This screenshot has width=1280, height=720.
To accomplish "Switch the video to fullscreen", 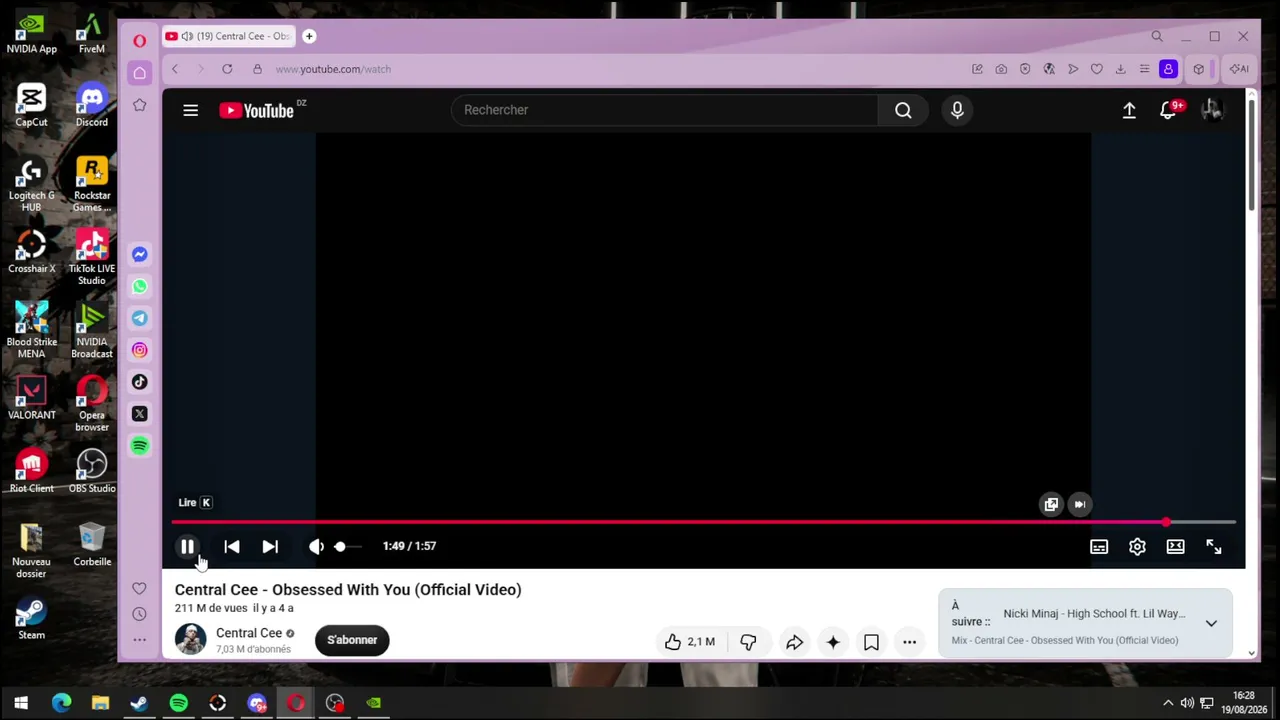I will click(1213, 546).
